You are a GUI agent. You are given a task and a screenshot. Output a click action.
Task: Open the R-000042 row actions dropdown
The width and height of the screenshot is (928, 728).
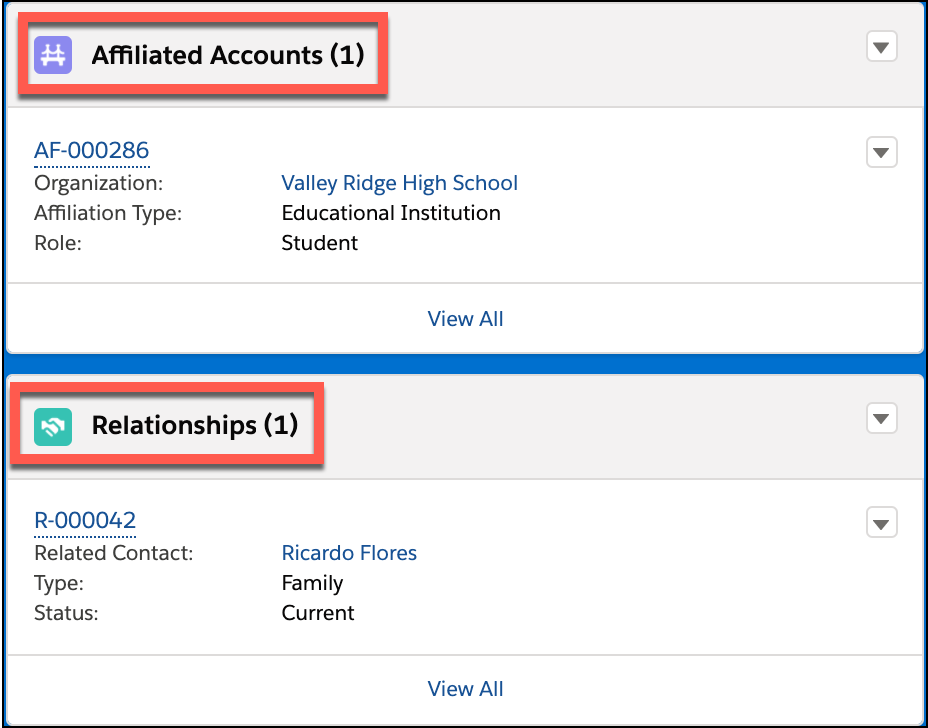882,523
